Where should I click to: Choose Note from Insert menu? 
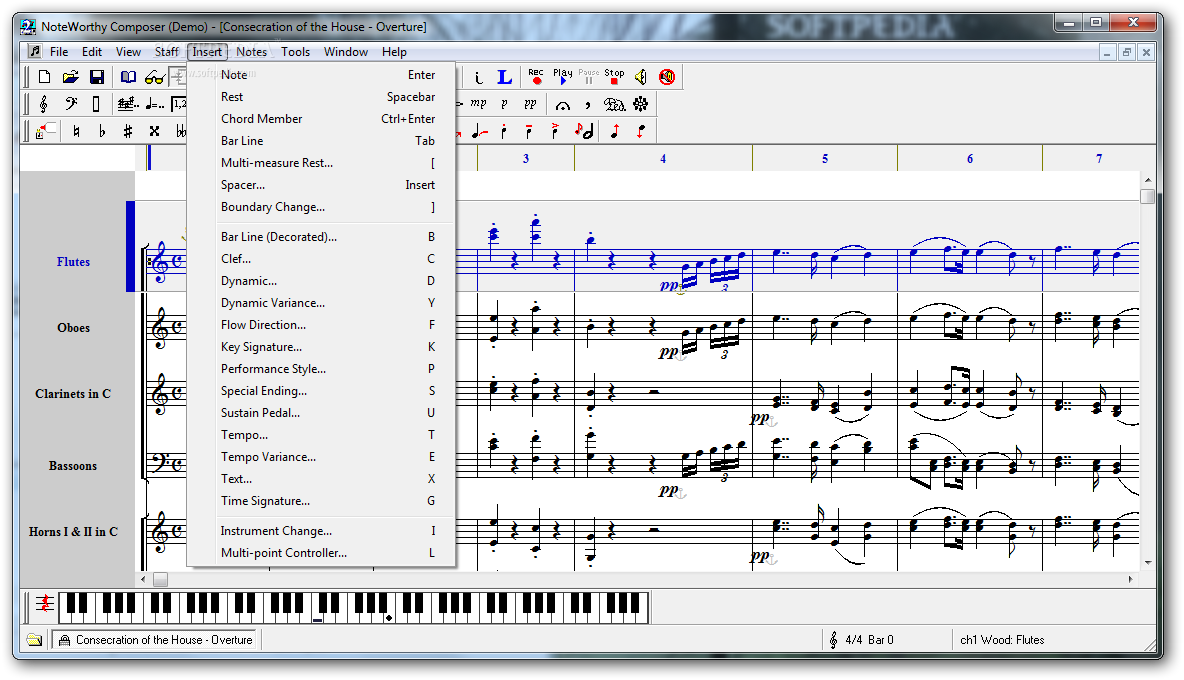pyautogui.click(x=322, y=75)
